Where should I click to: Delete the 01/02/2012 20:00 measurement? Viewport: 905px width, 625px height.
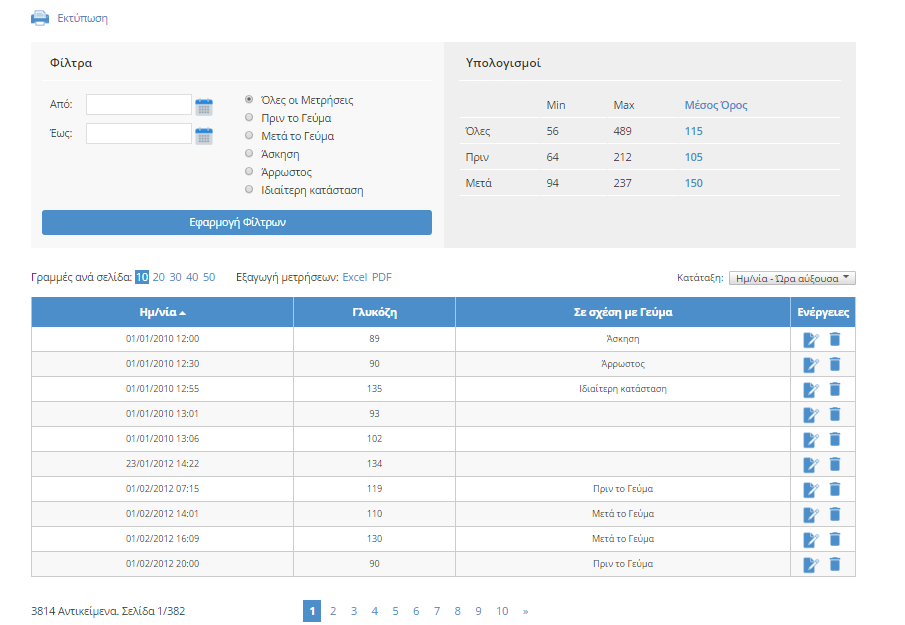(x=835, y=564)
